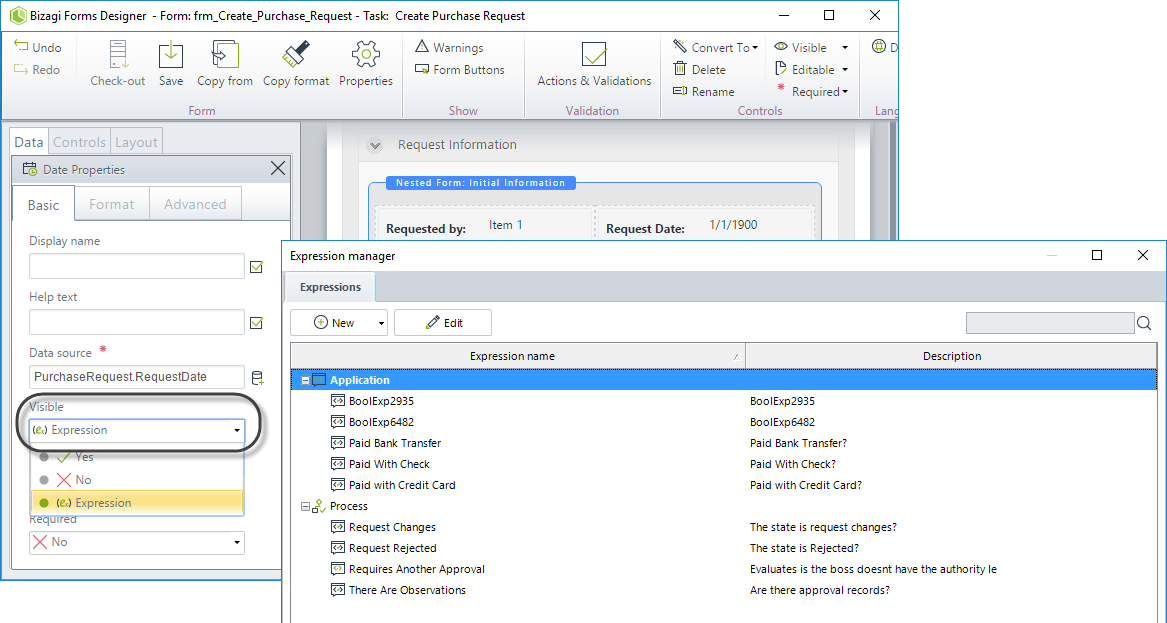1167x623 pixels.
Task: Open form Properties gear icon
Action: coord(365,54)
